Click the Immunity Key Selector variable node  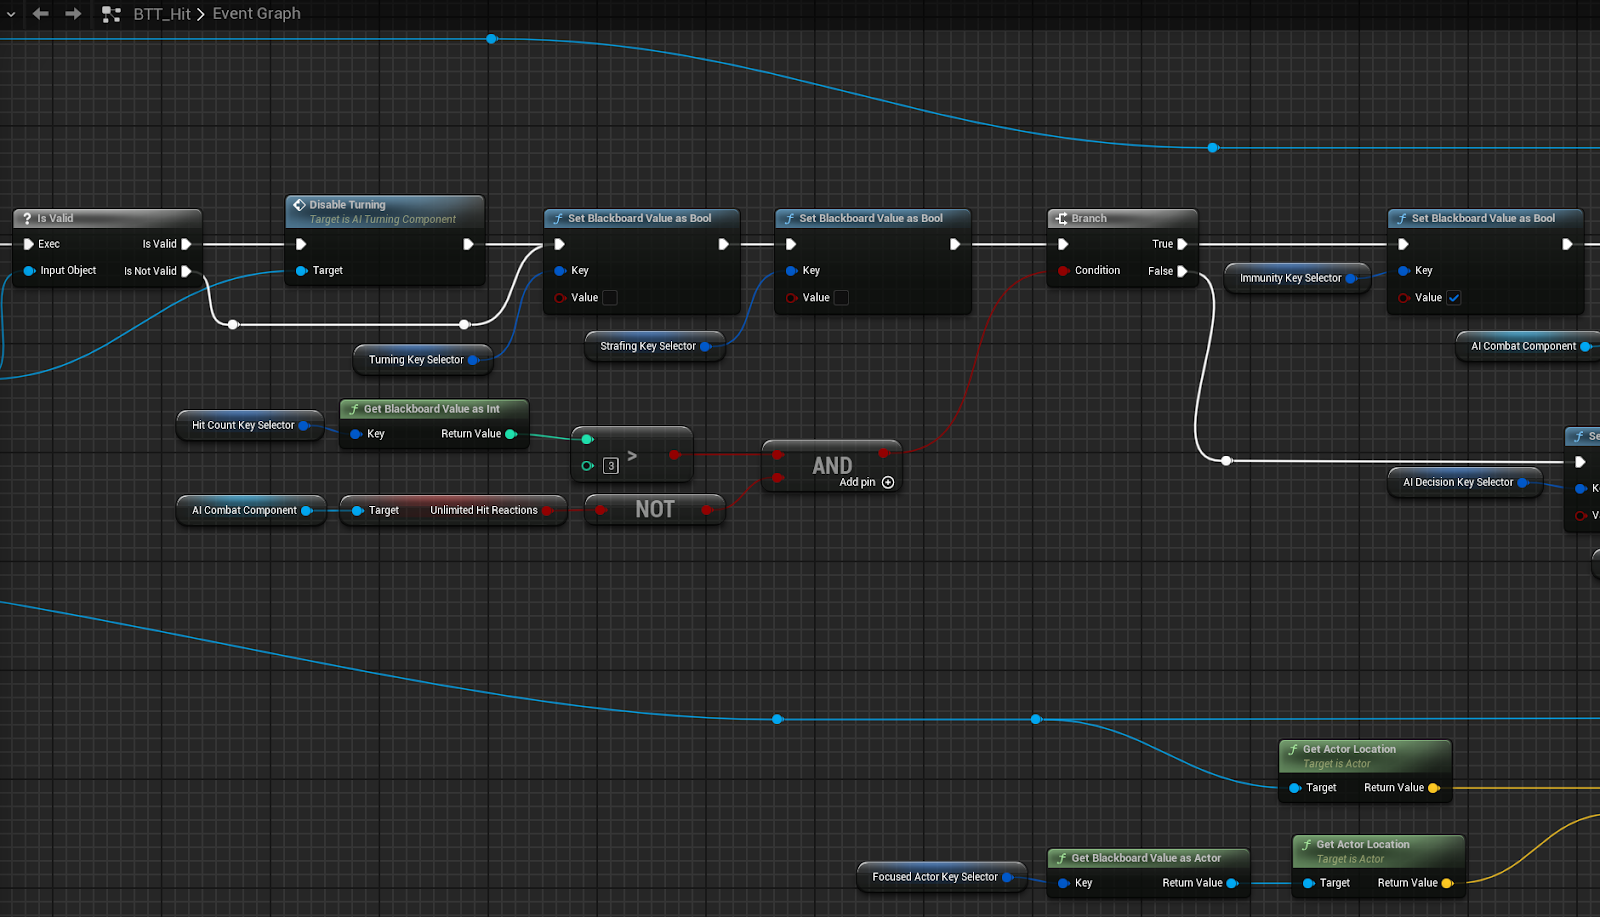click(x=1297, y=278)
